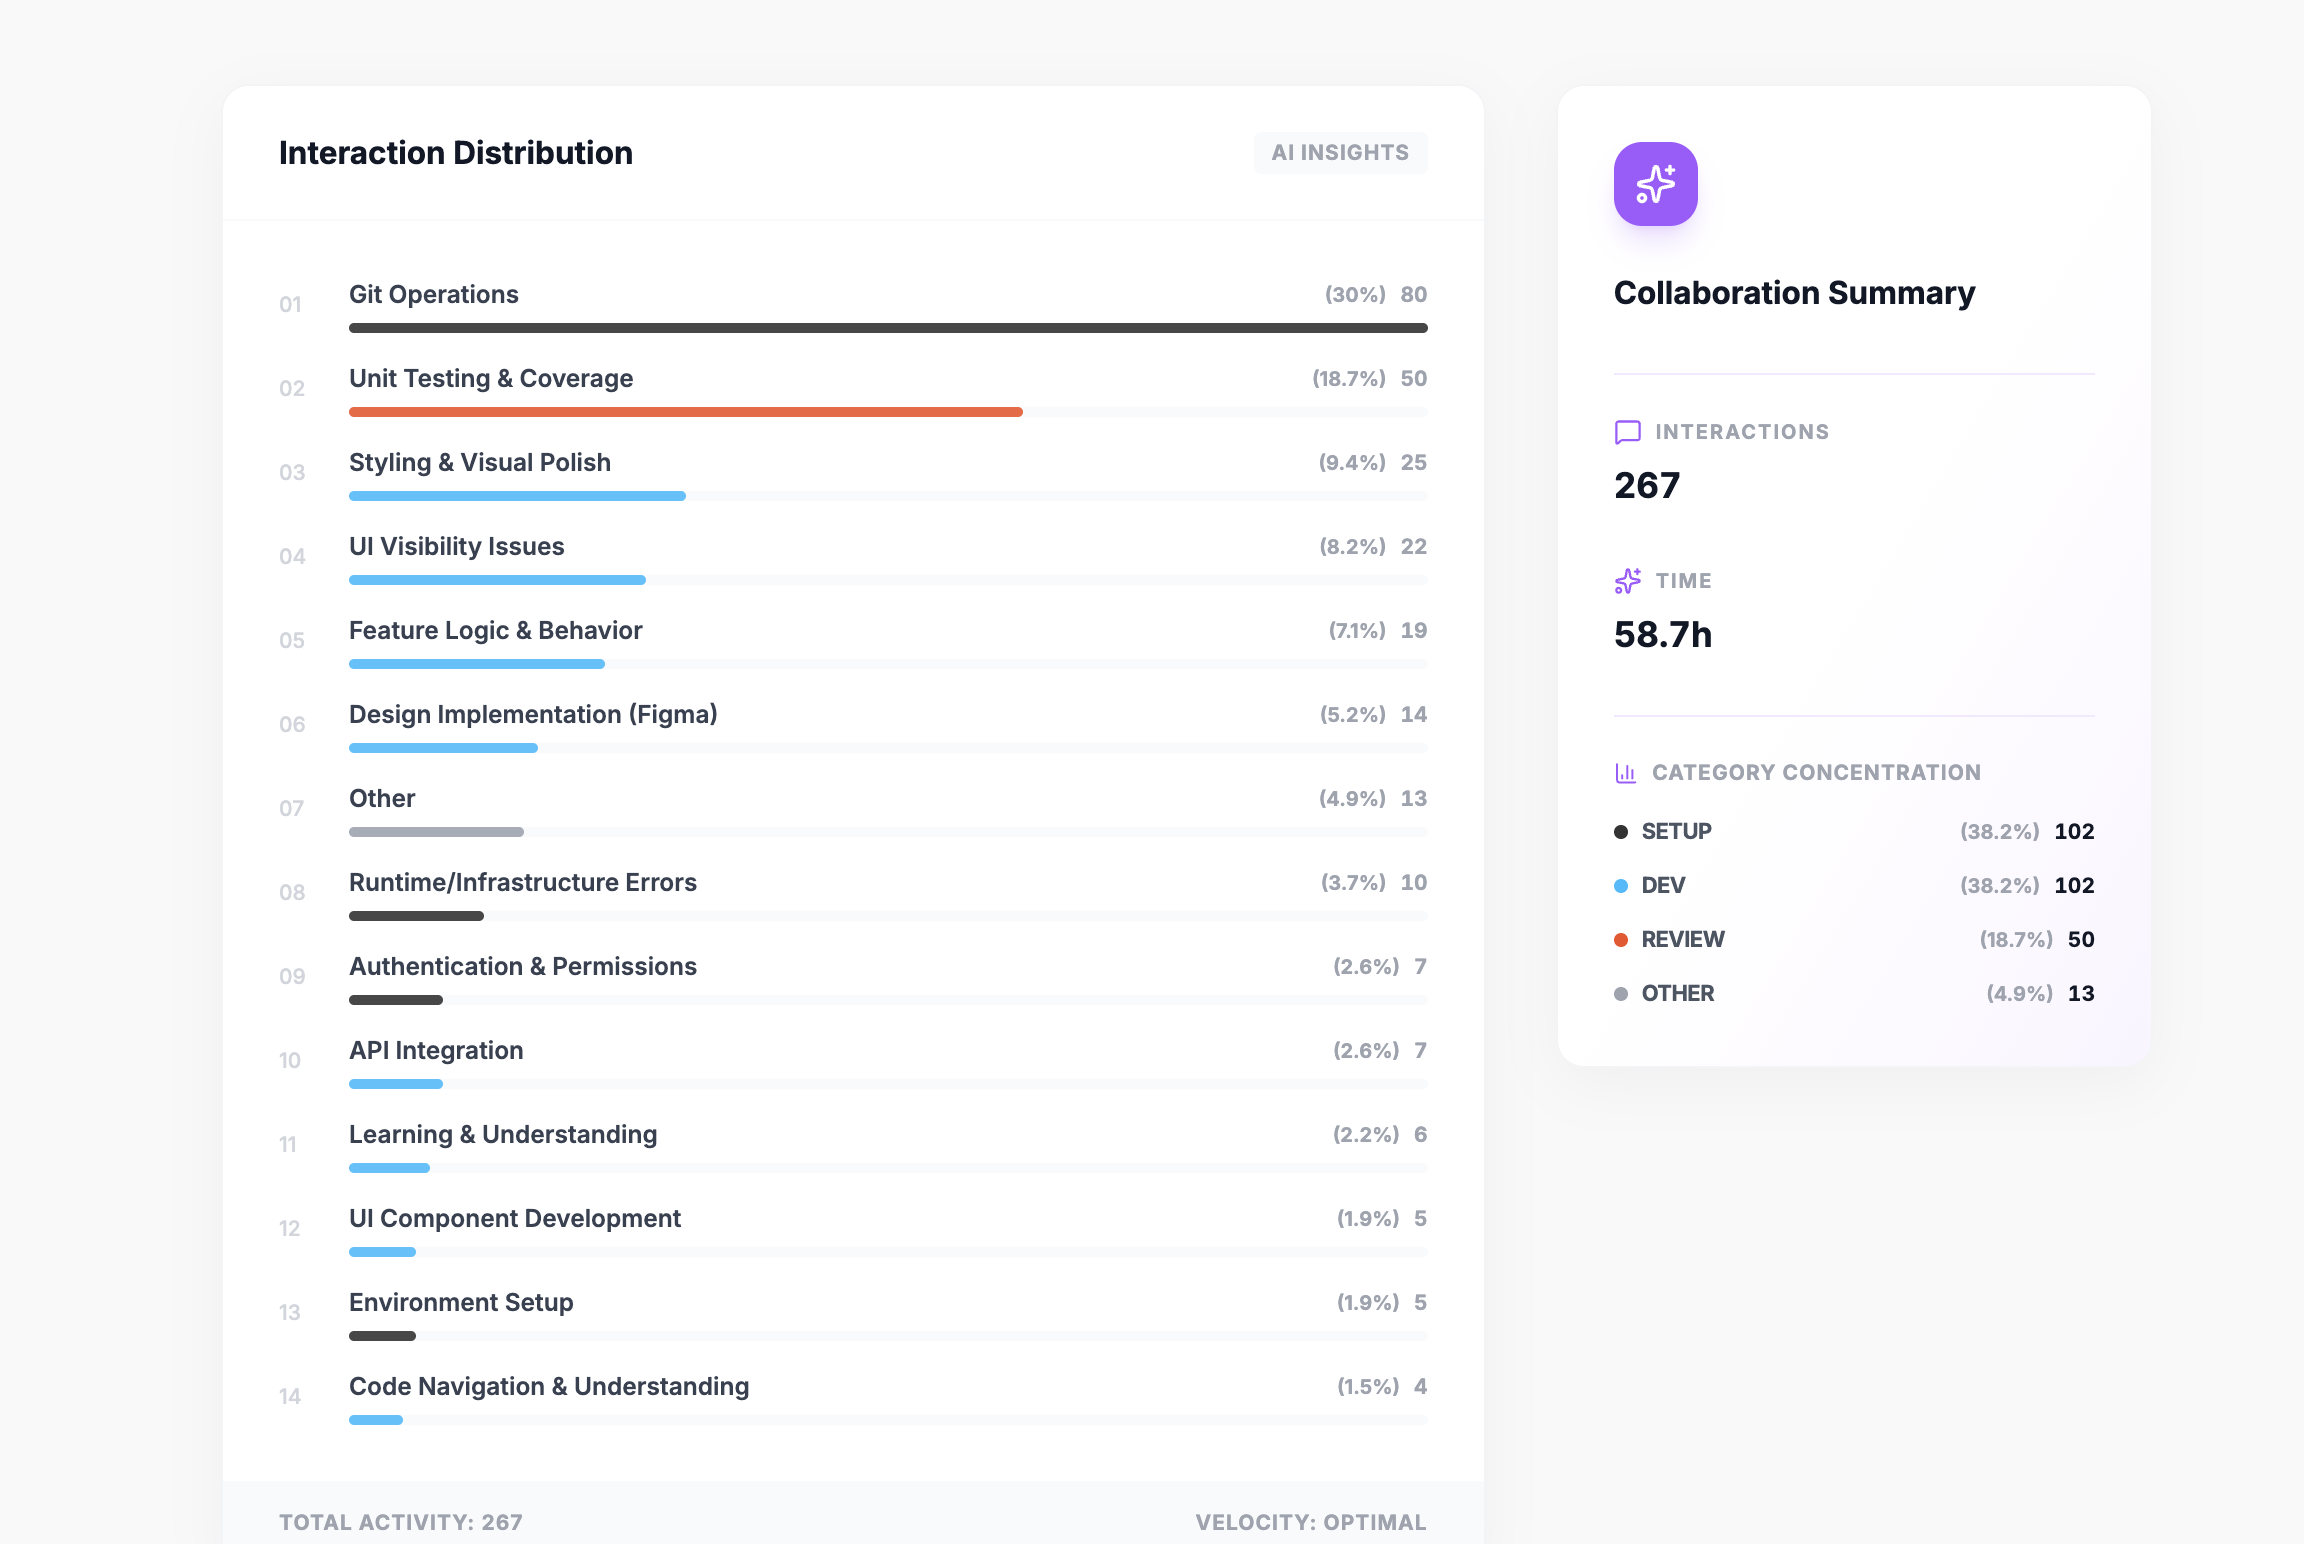Screen dimensions: 2304x1544
Task: Select the blue Dev category dot
Action: click(x=1622, y=885)
